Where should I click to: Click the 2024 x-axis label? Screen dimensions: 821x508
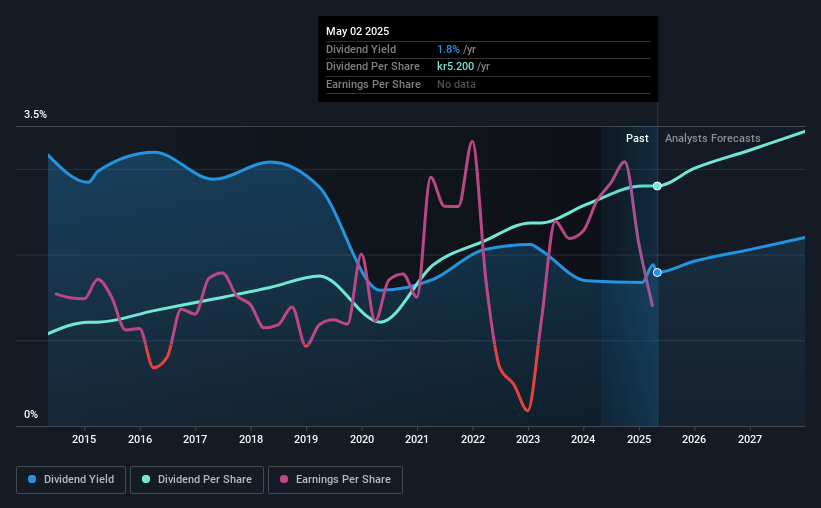(x=583, y=439)
